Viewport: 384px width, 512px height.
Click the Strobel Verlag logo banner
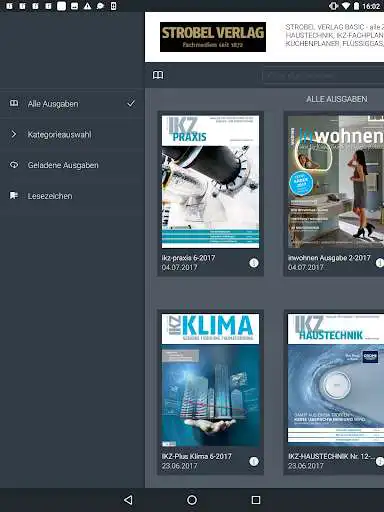pyautogui.click(x=213, y=37)
